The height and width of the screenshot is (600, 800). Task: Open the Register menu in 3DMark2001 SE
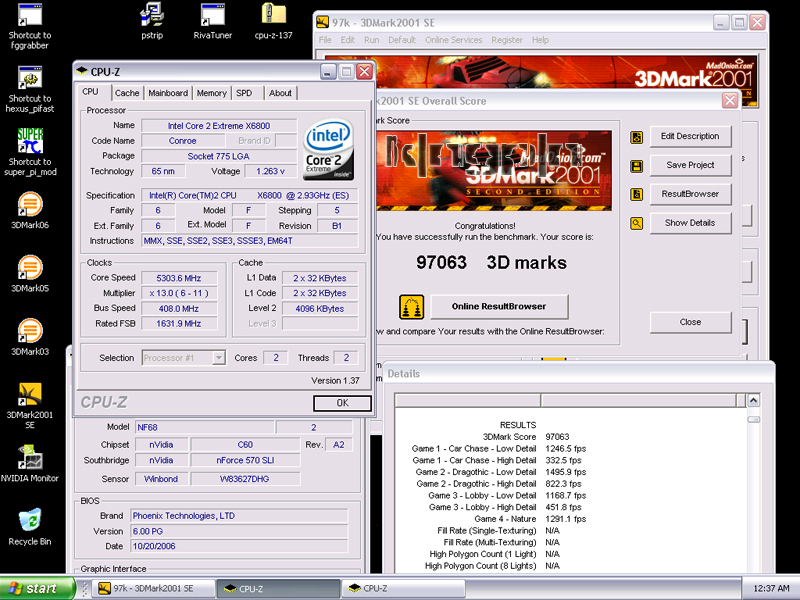tap(507, 40)
